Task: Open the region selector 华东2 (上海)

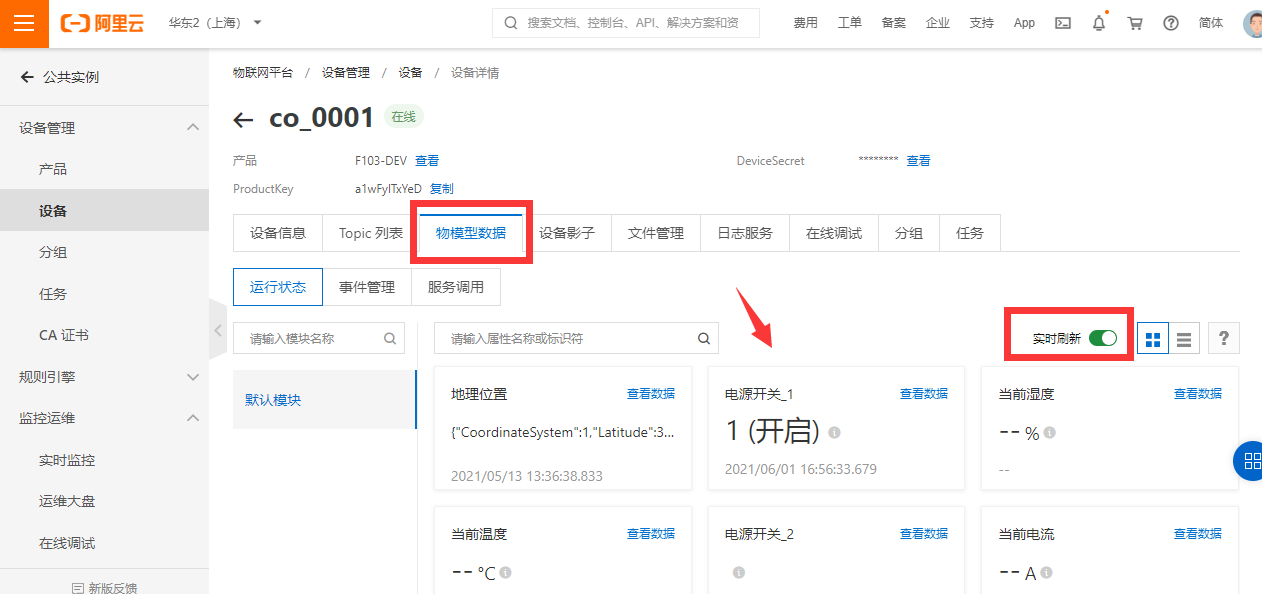Action: (207, 22)
